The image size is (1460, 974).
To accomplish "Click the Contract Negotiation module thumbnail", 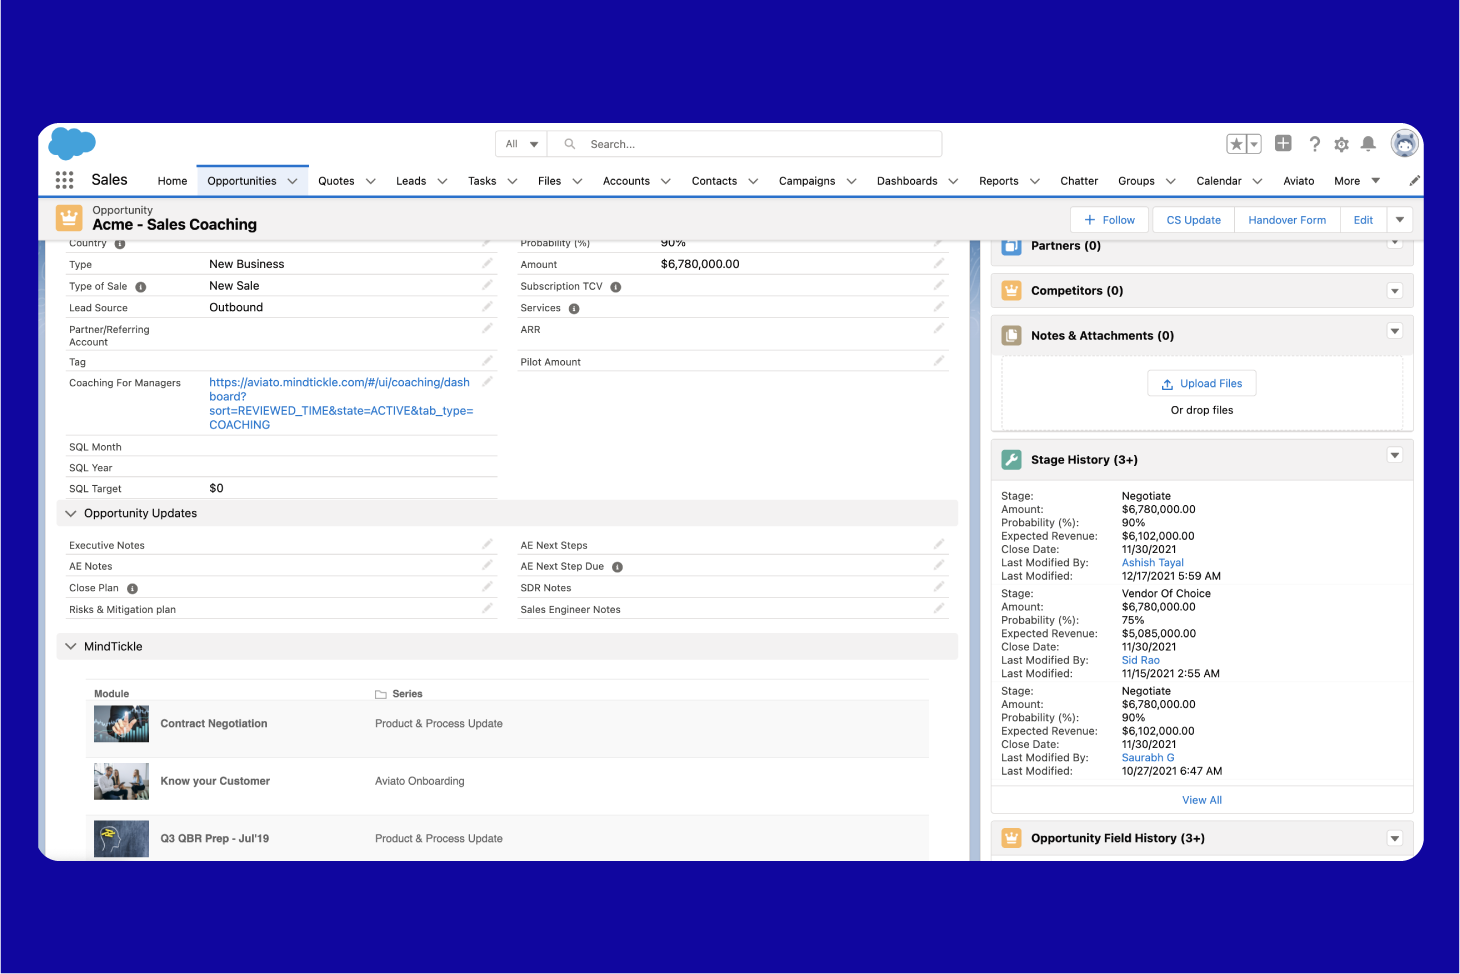I will (121, 724).
